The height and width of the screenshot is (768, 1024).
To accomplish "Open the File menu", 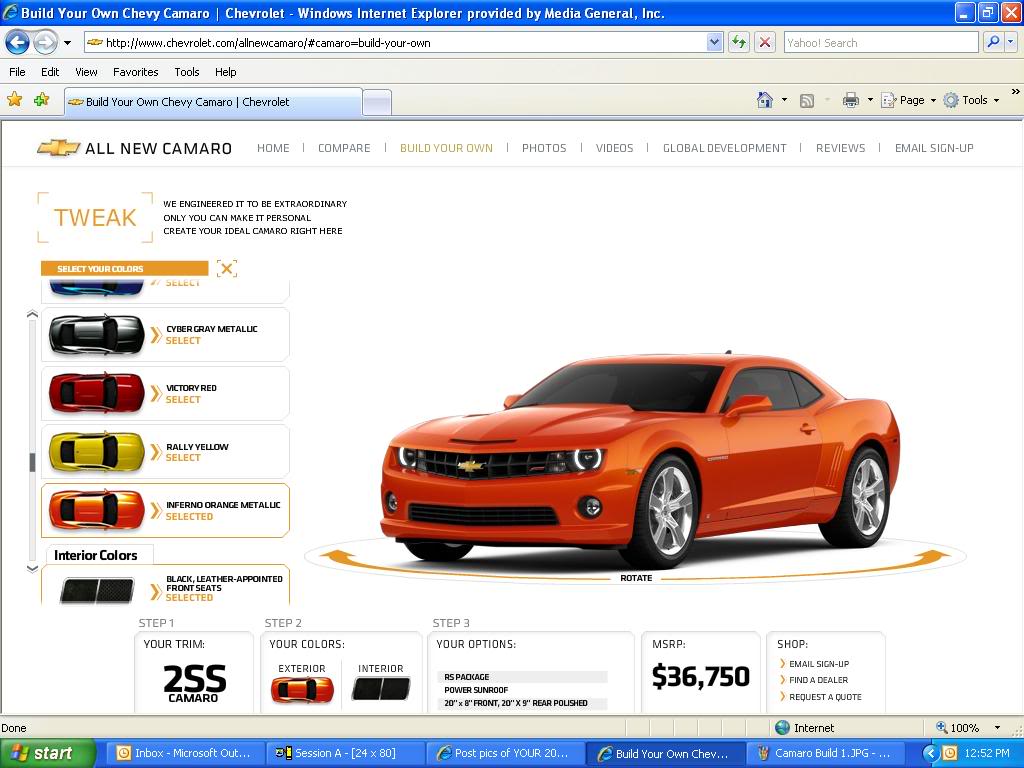I will [18, 72].
